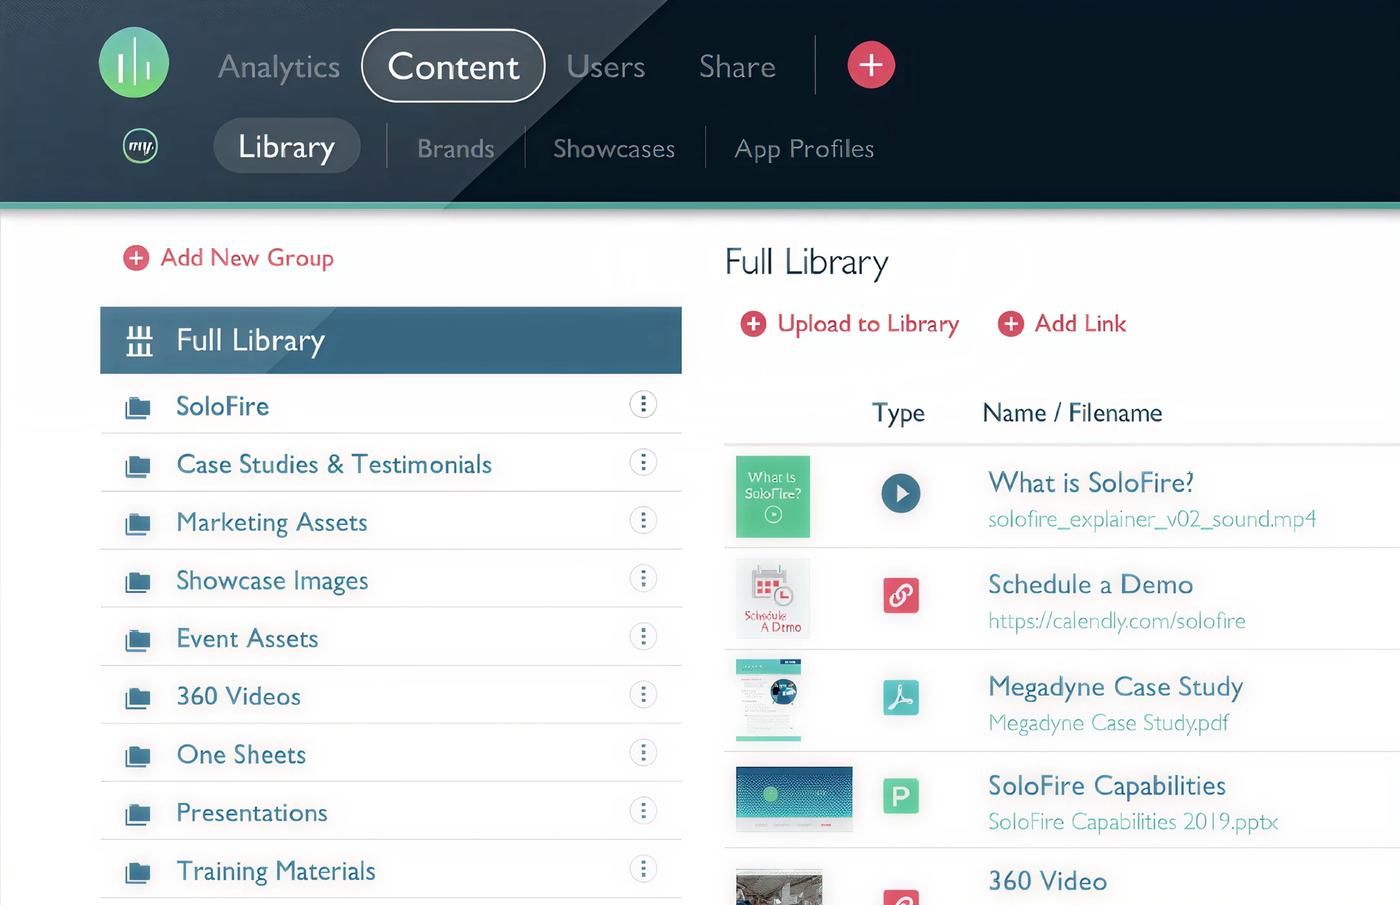Click the green SoloFire logo icon
The height and width of the screenshot is (905, 1400).
click(x=134, y=63)
